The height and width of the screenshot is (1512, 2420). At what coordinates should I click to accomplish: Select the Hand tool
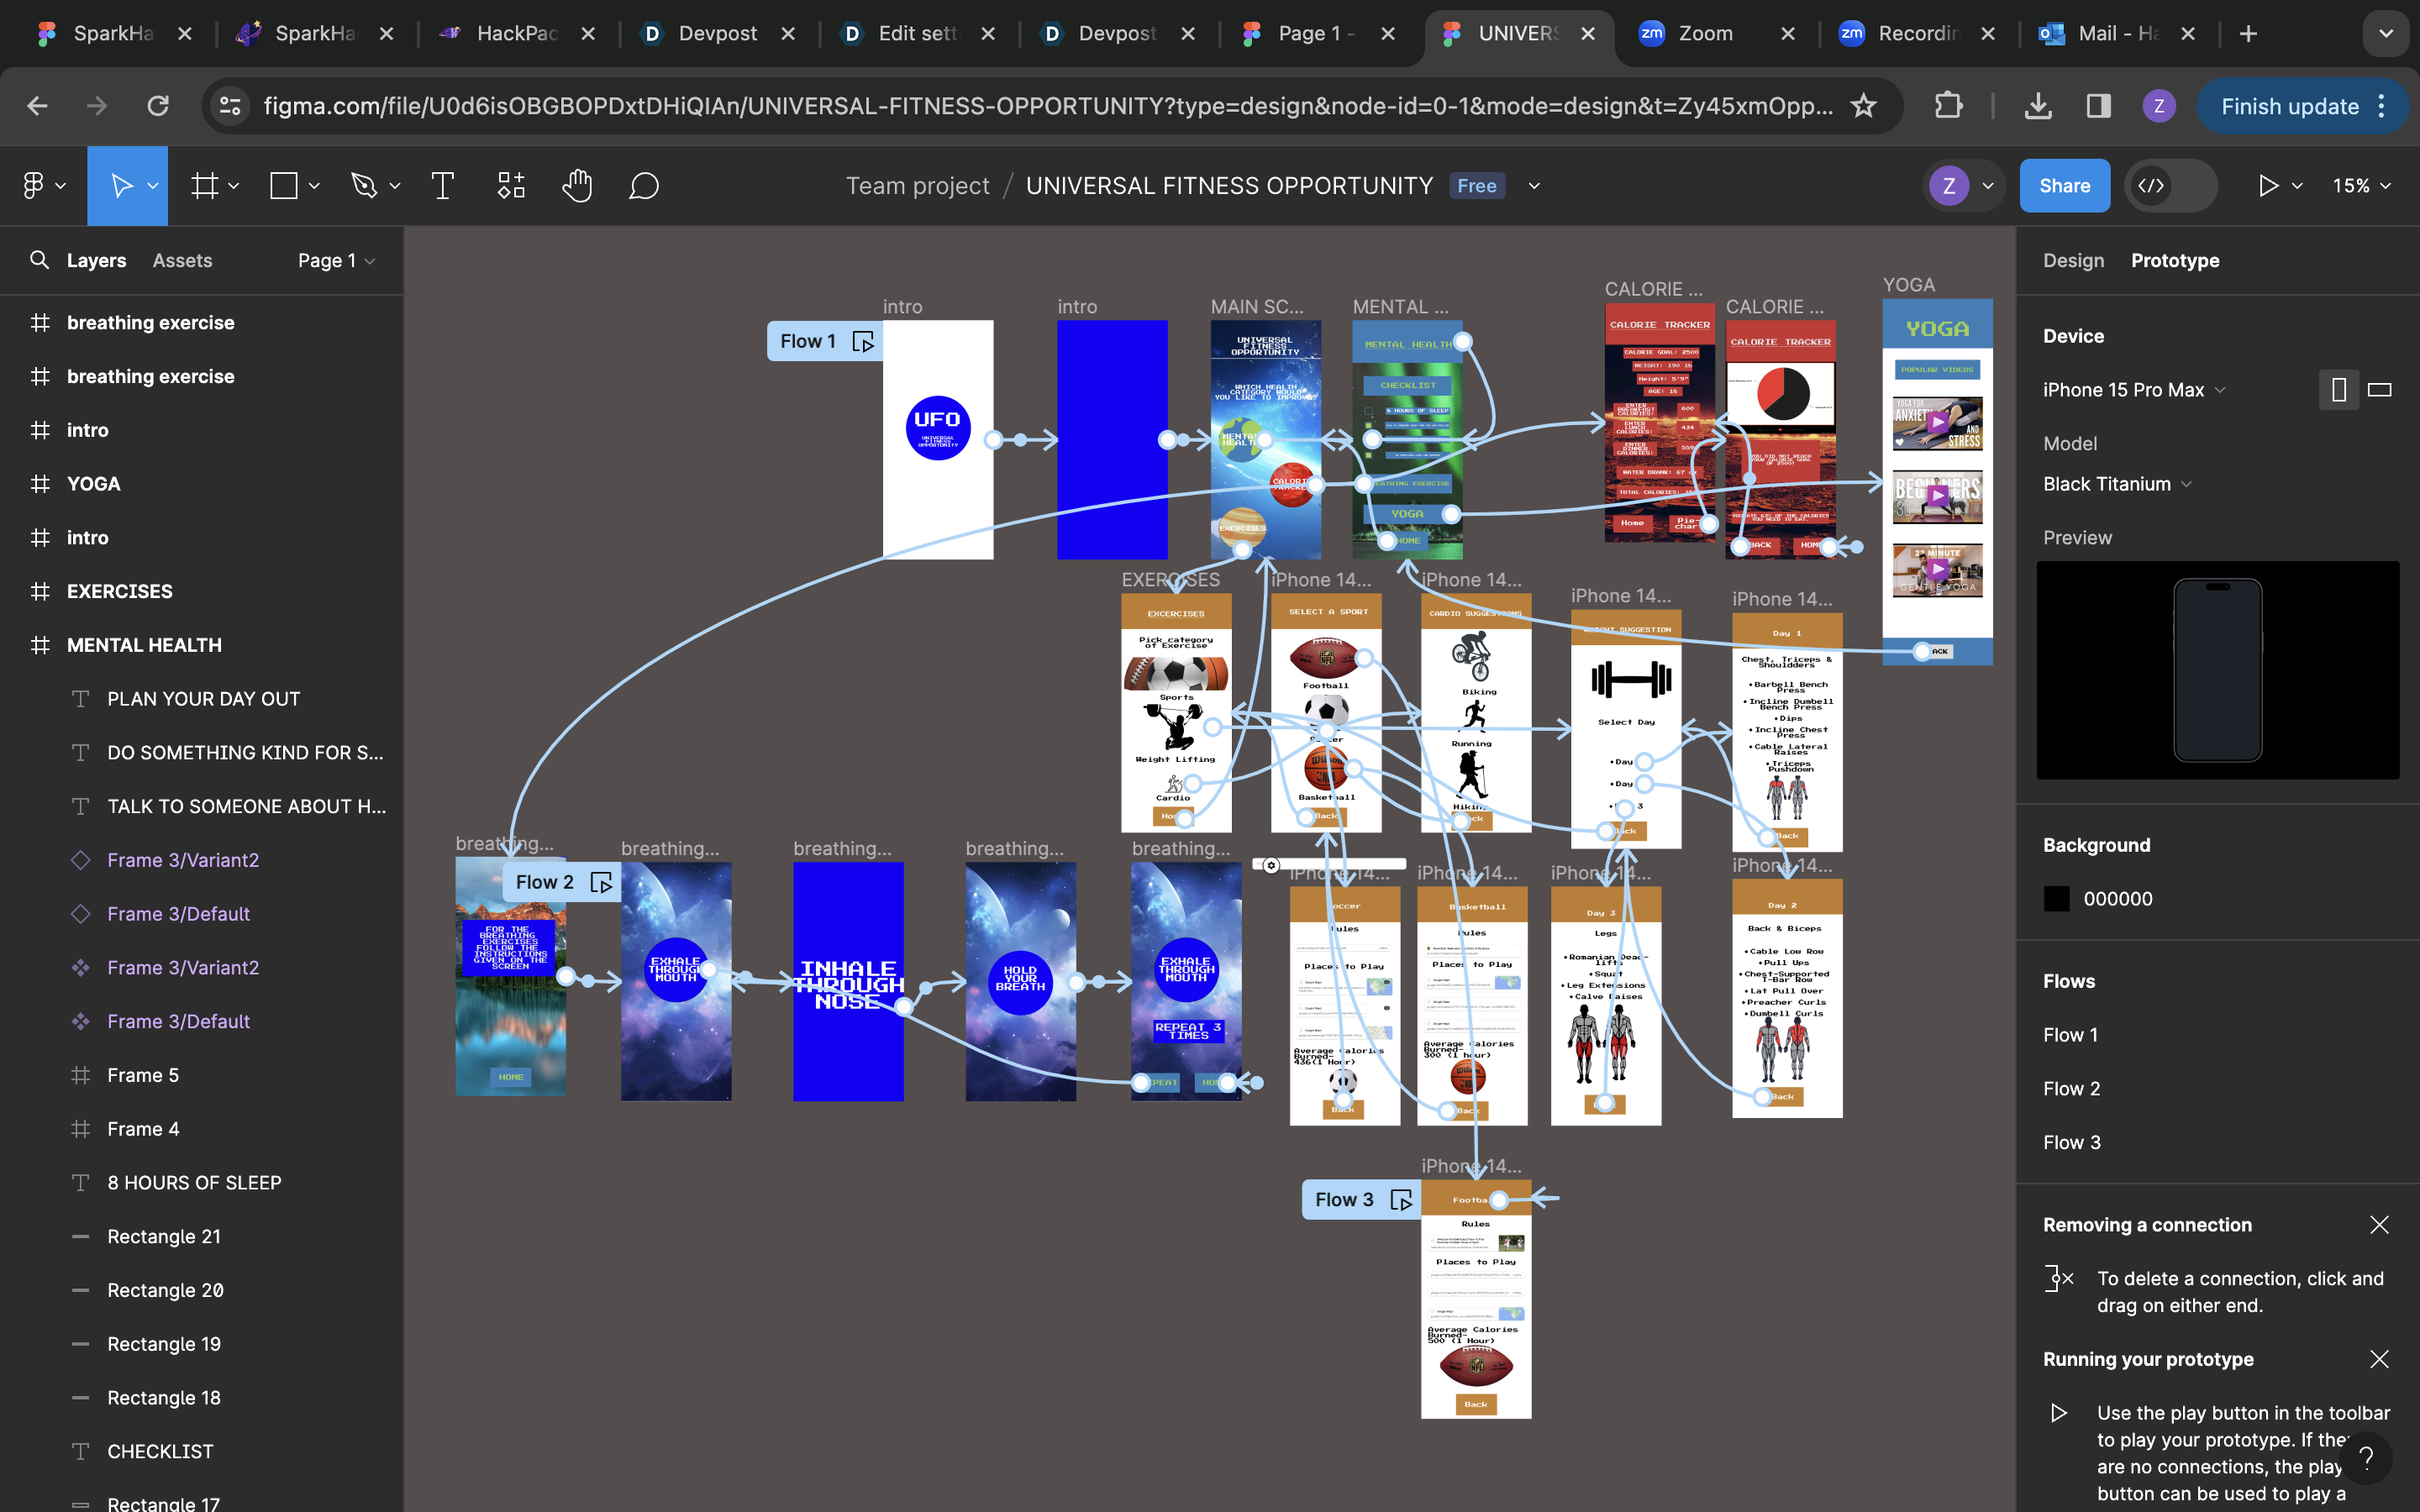[577, 186]
